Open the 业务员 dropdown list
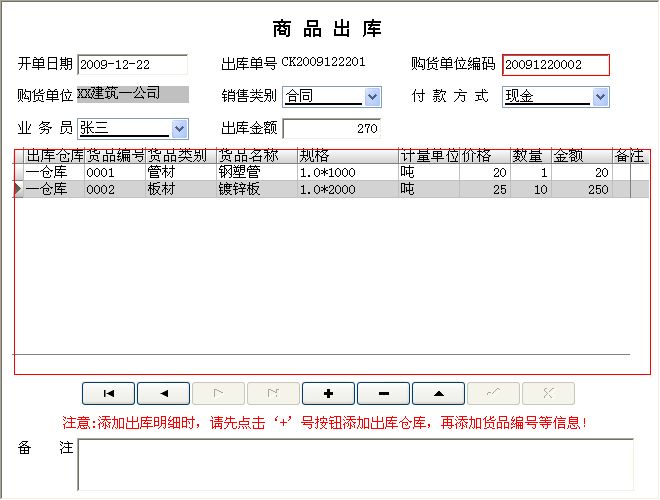 pos(180,128)
